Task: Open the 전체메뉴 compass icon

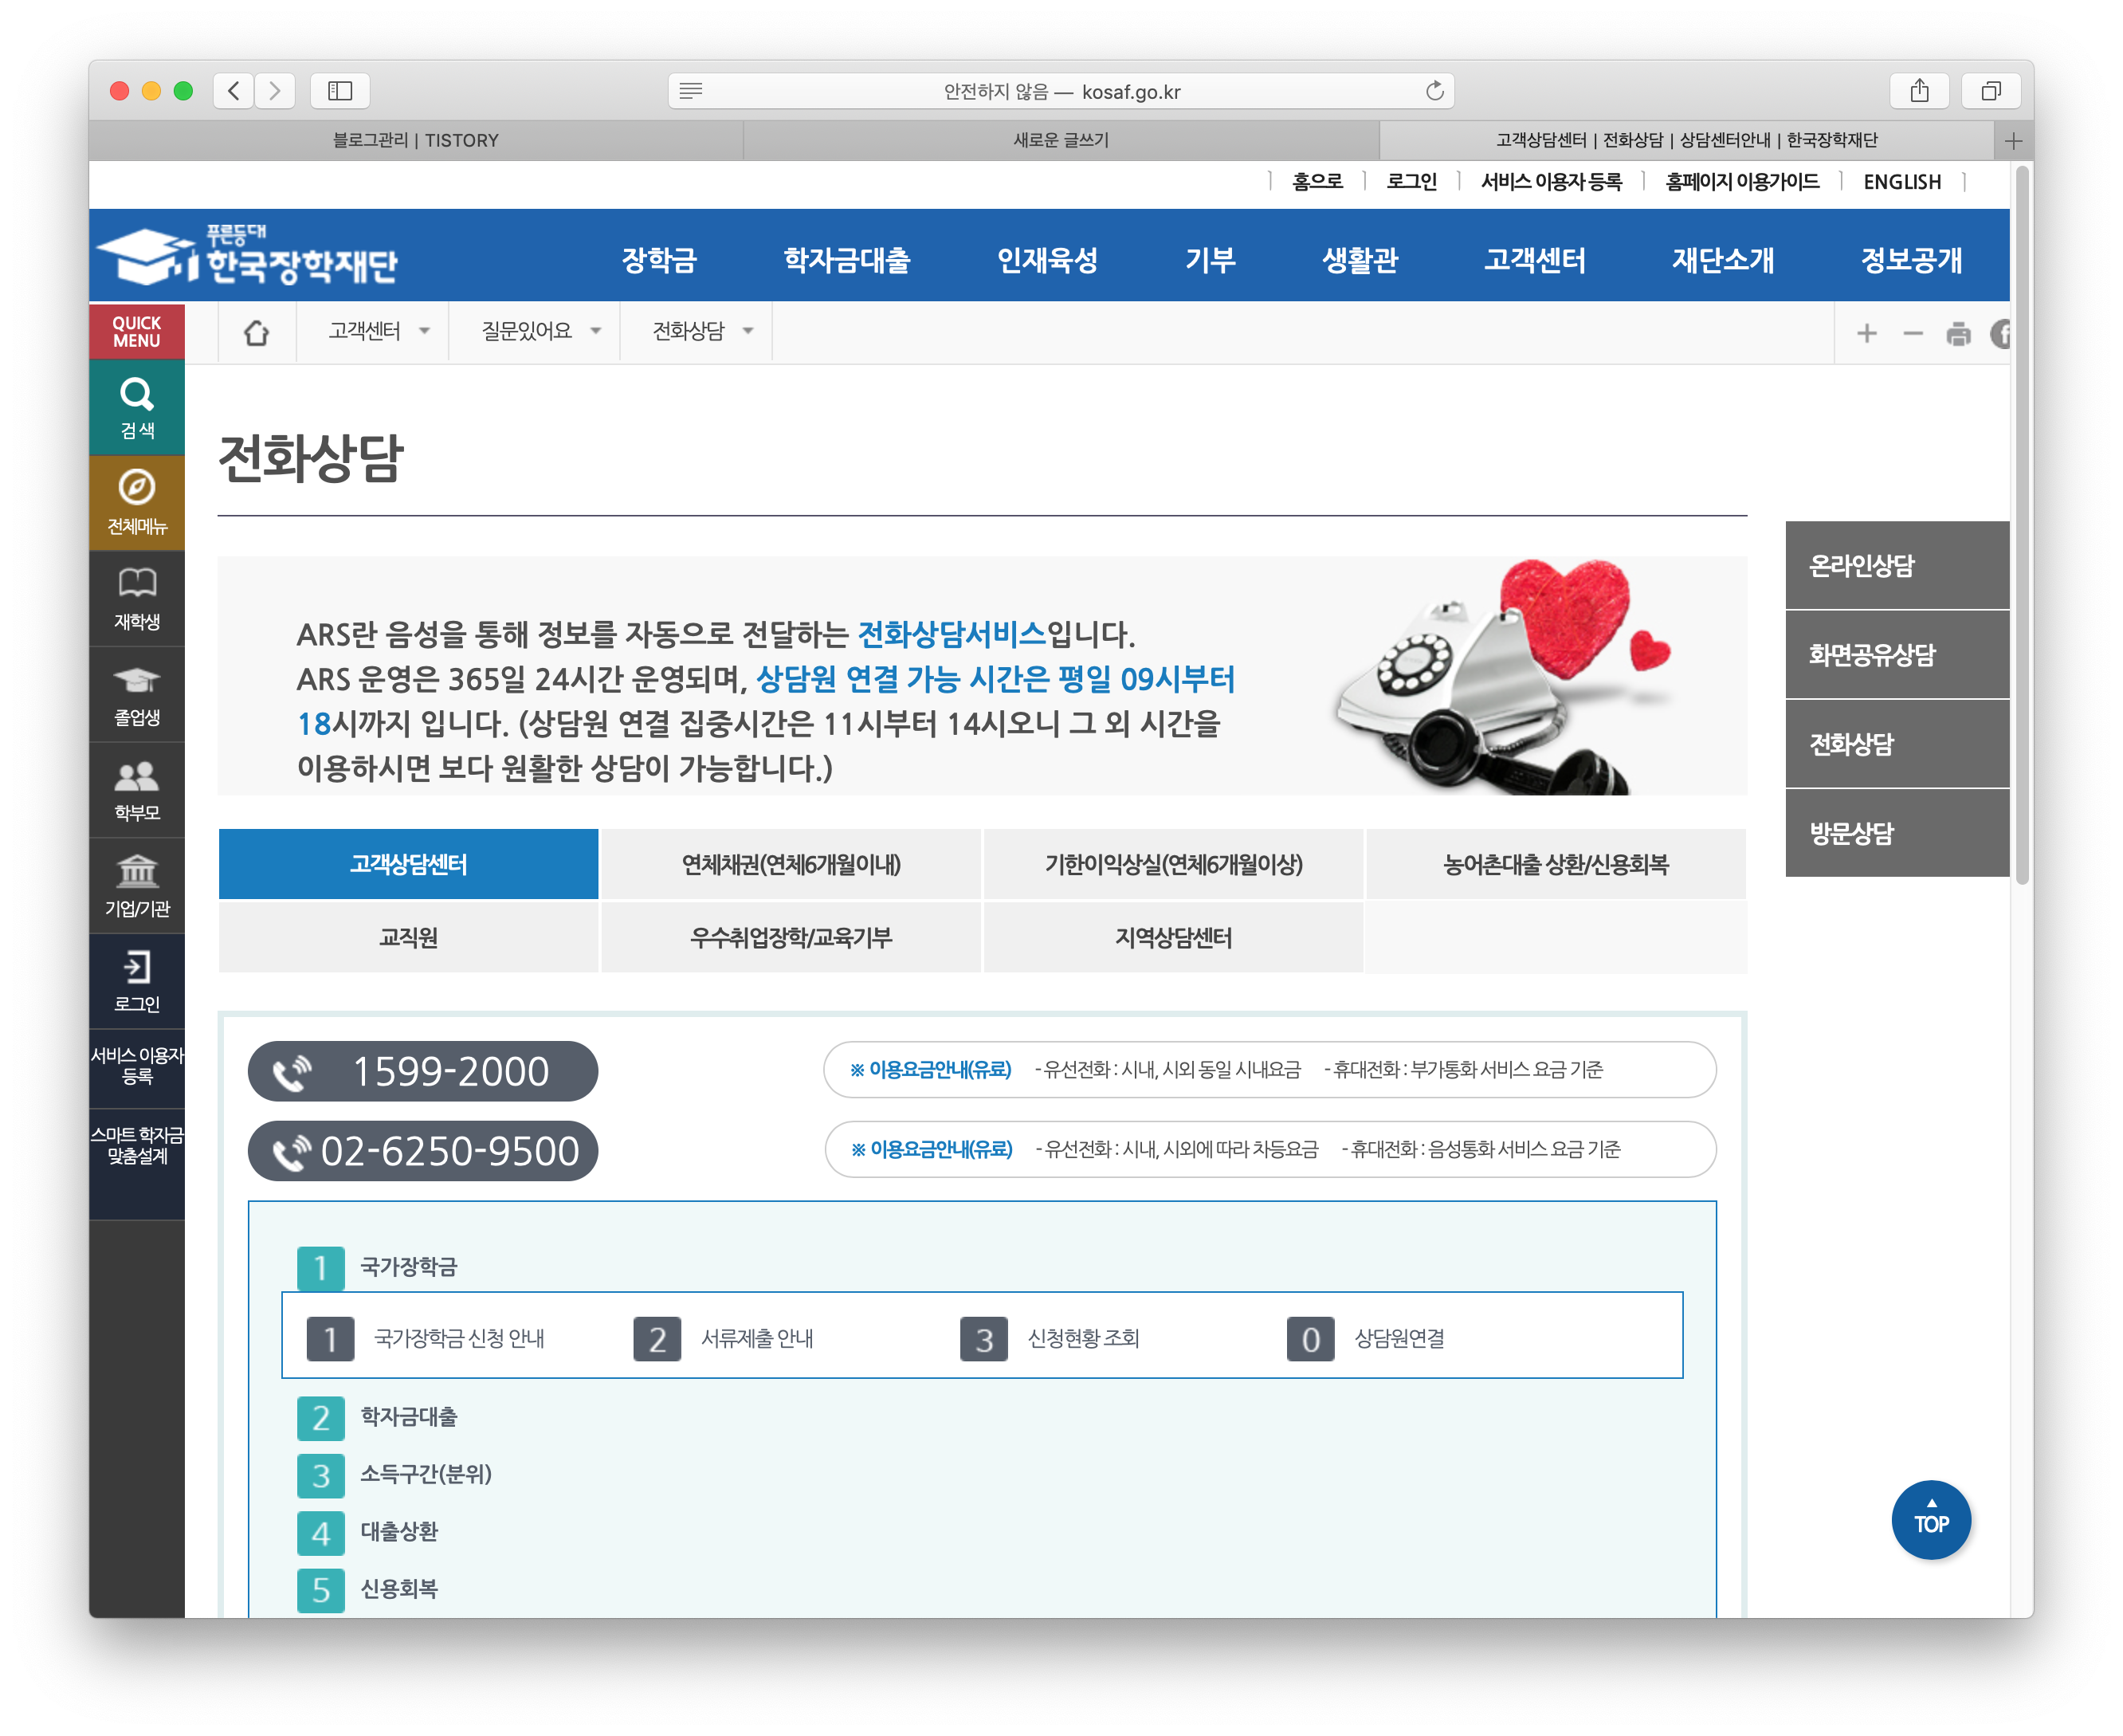Action: 137,488
